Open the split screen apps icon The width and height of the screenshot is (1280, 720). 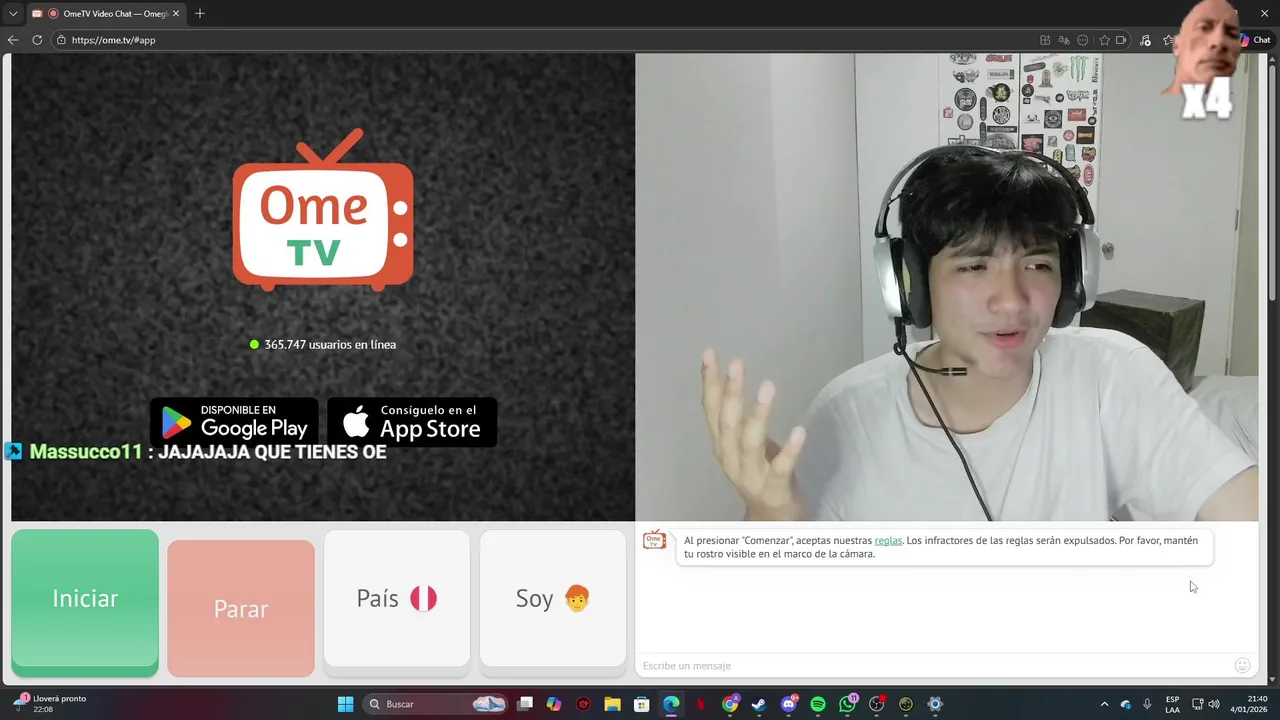[x=1045, y=40]
